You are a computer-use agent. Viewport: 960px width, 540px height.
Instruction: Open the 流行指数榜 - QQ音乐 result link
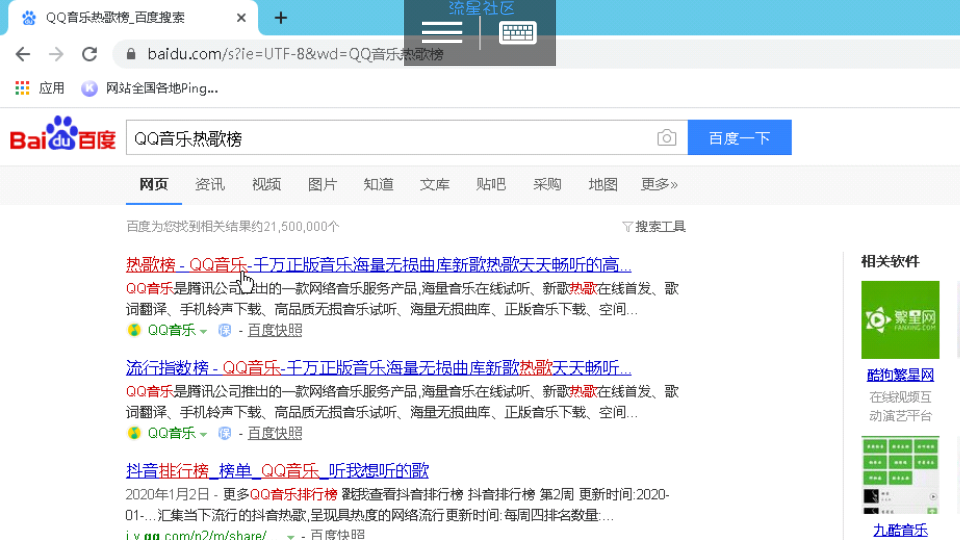[x=378, y=367]
